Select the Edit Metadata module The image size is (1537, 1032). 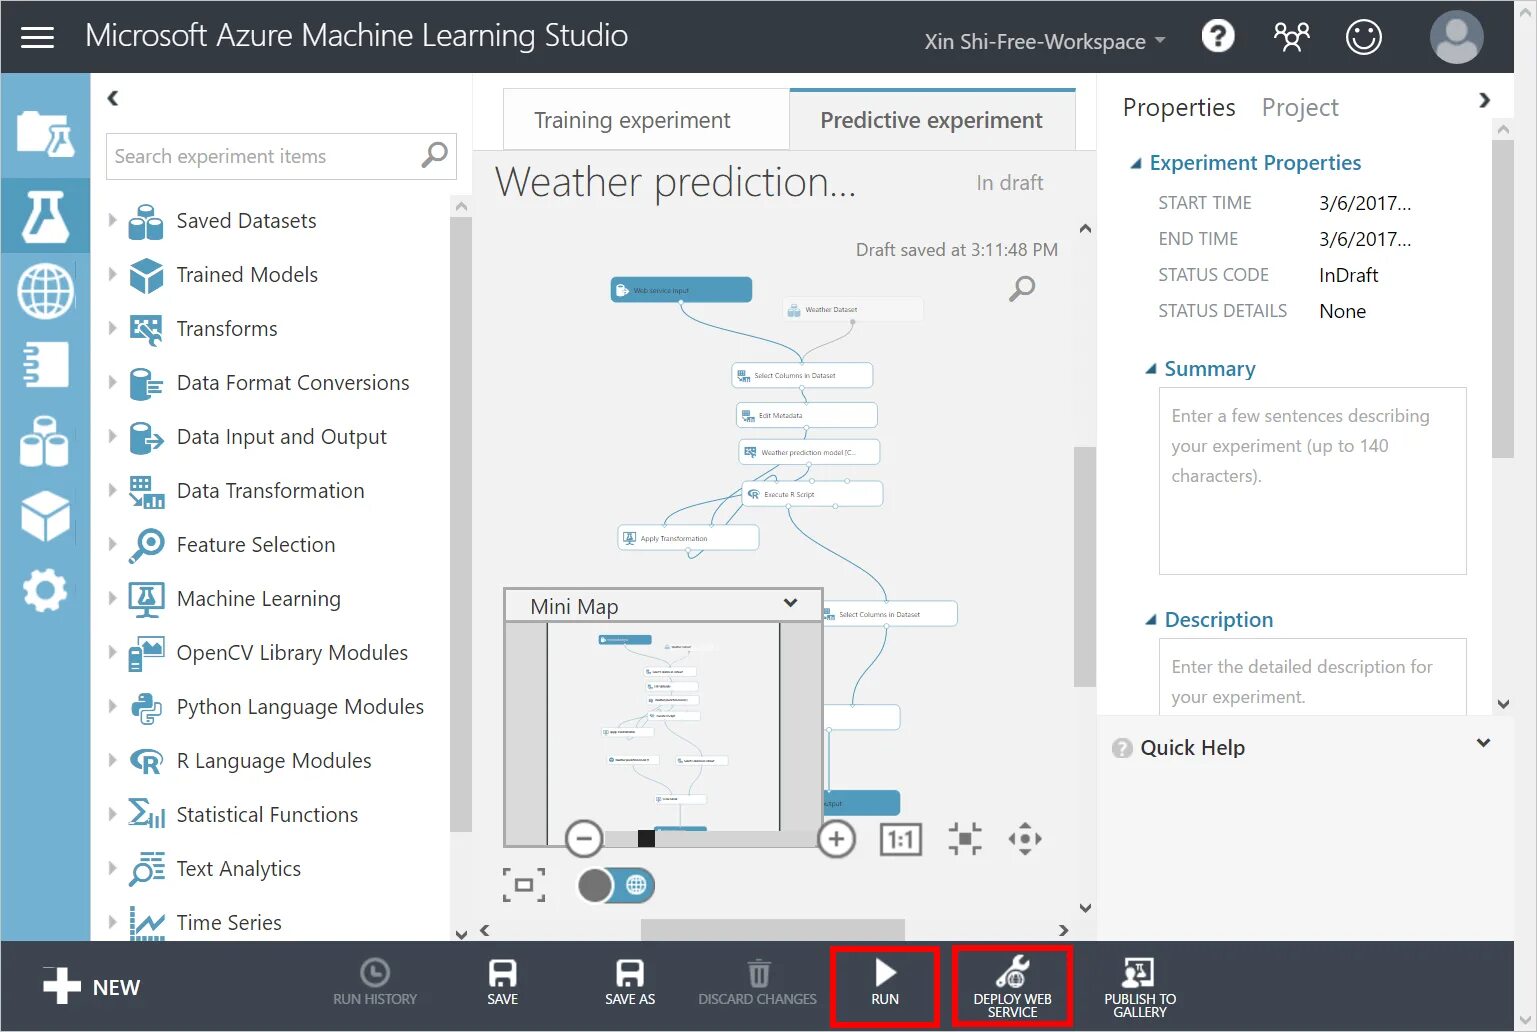tap(806, 415)
